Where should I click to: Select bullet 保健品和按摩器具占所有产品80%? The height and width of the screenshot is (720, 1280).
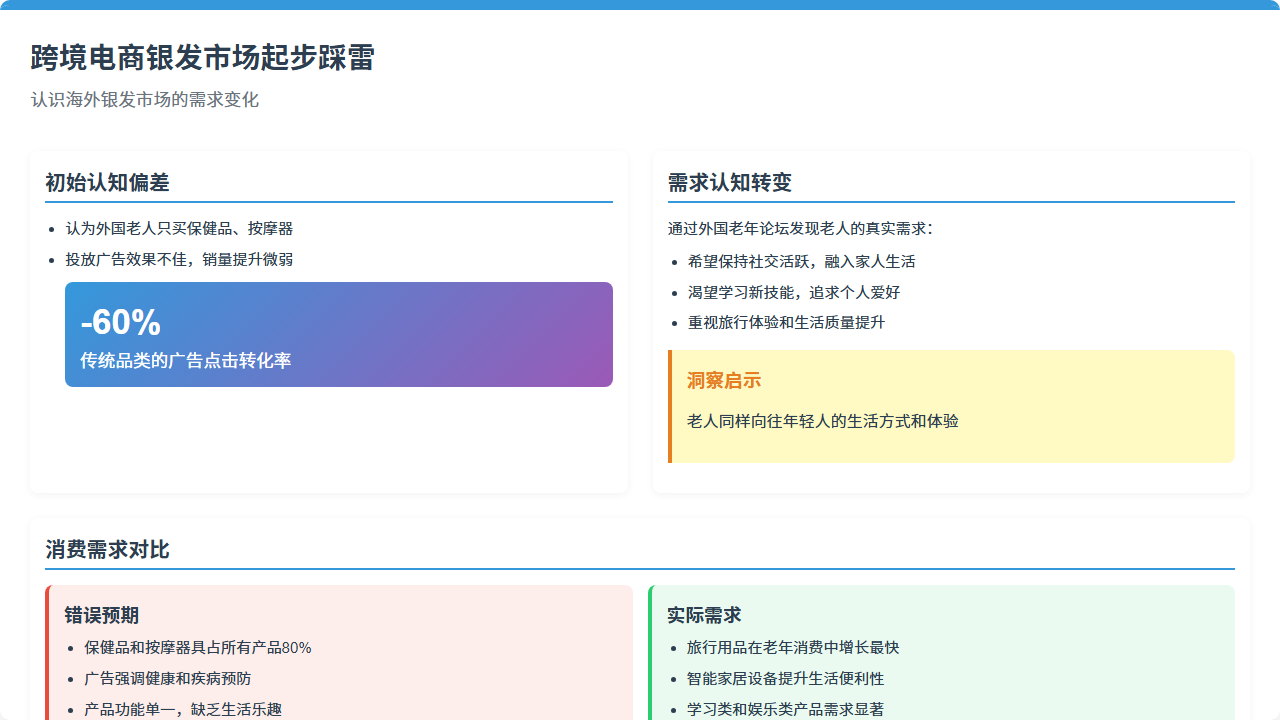198,648
